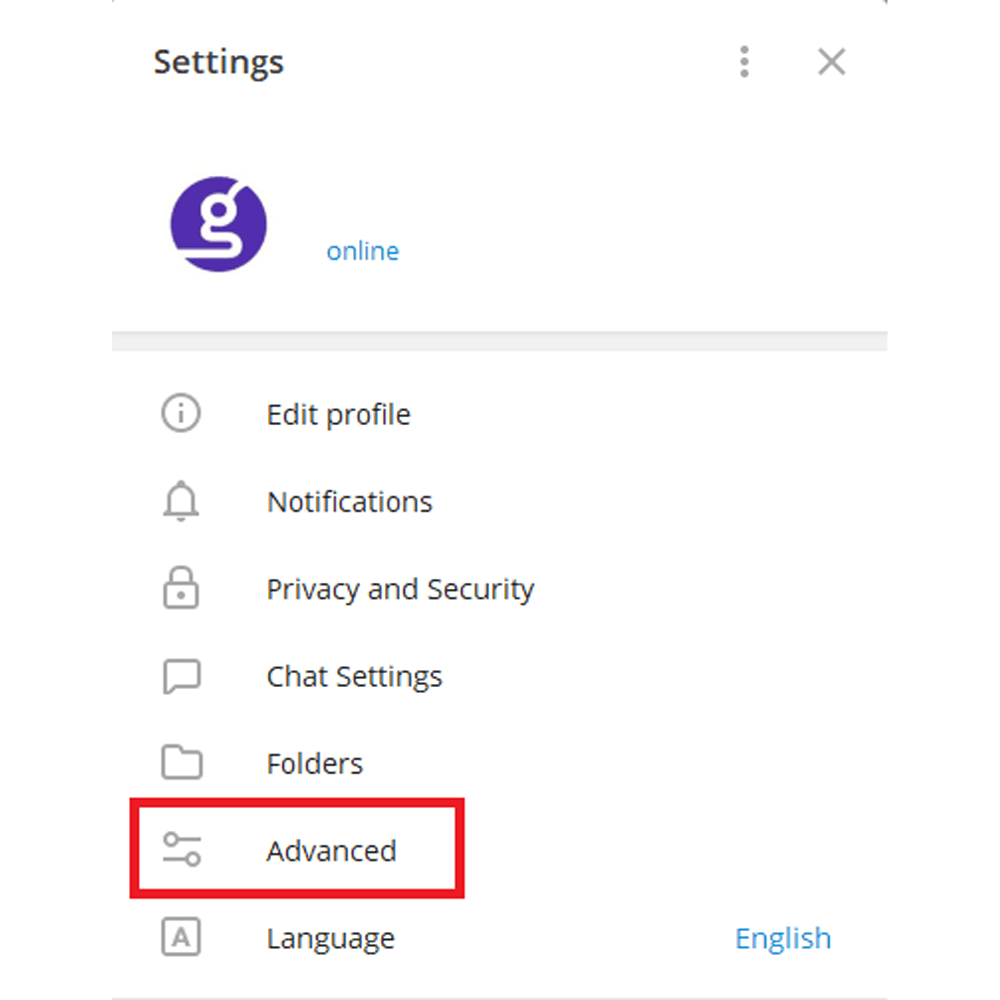Click the letter A Language icon

pyautogui.click(x=181, y=938)
